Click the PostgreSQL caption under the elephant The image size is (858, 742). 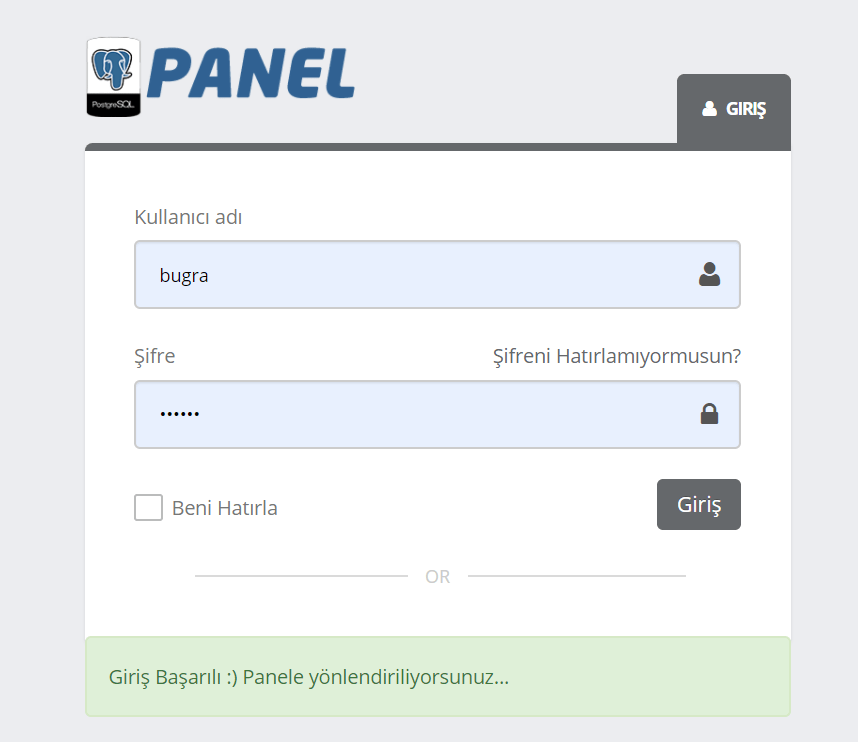point(113,105)
